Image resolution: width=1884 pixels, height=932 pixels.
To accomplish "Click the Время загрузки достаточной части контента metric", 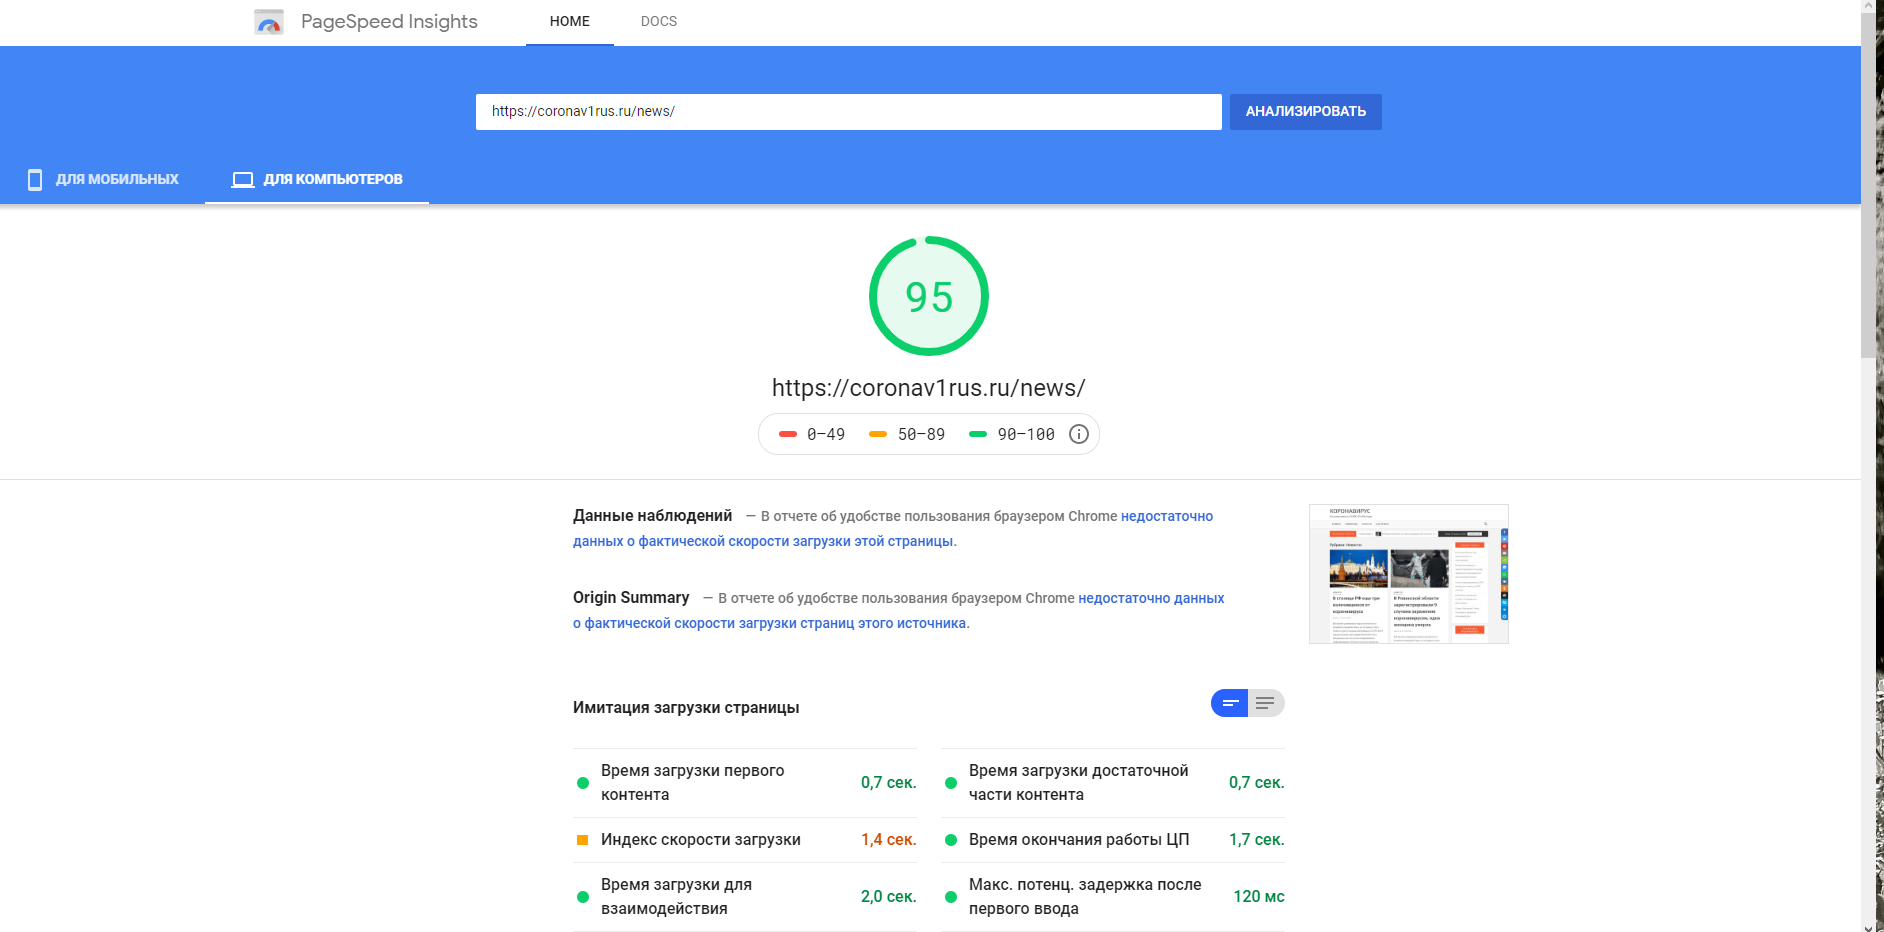I will [1113, 783].
